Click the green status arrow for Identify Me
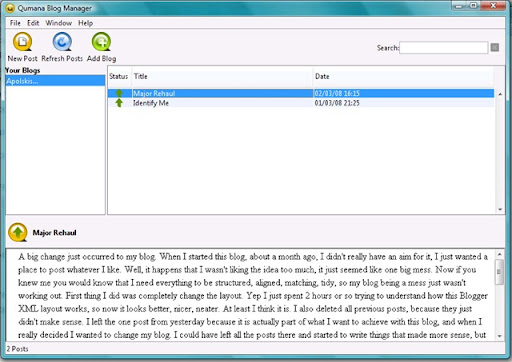 pyautogui.click(x=119, y=103)
